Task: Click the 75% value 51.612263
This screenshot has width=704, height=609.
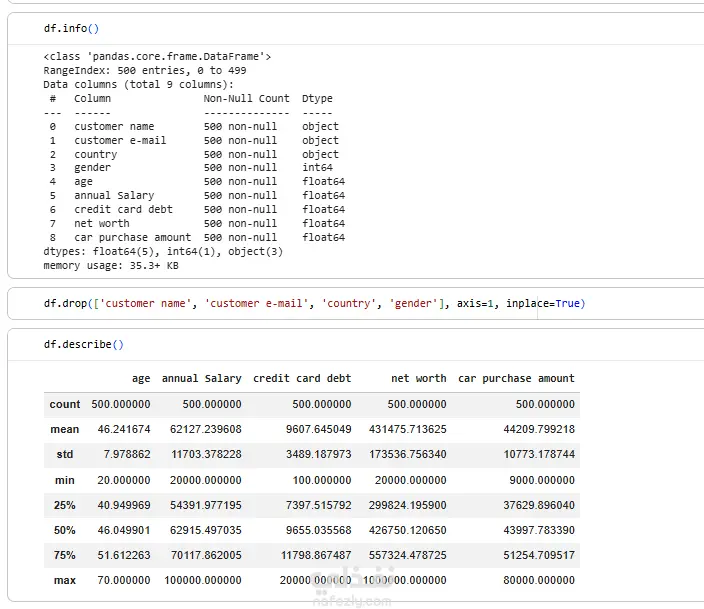Action: click(124, 556)
